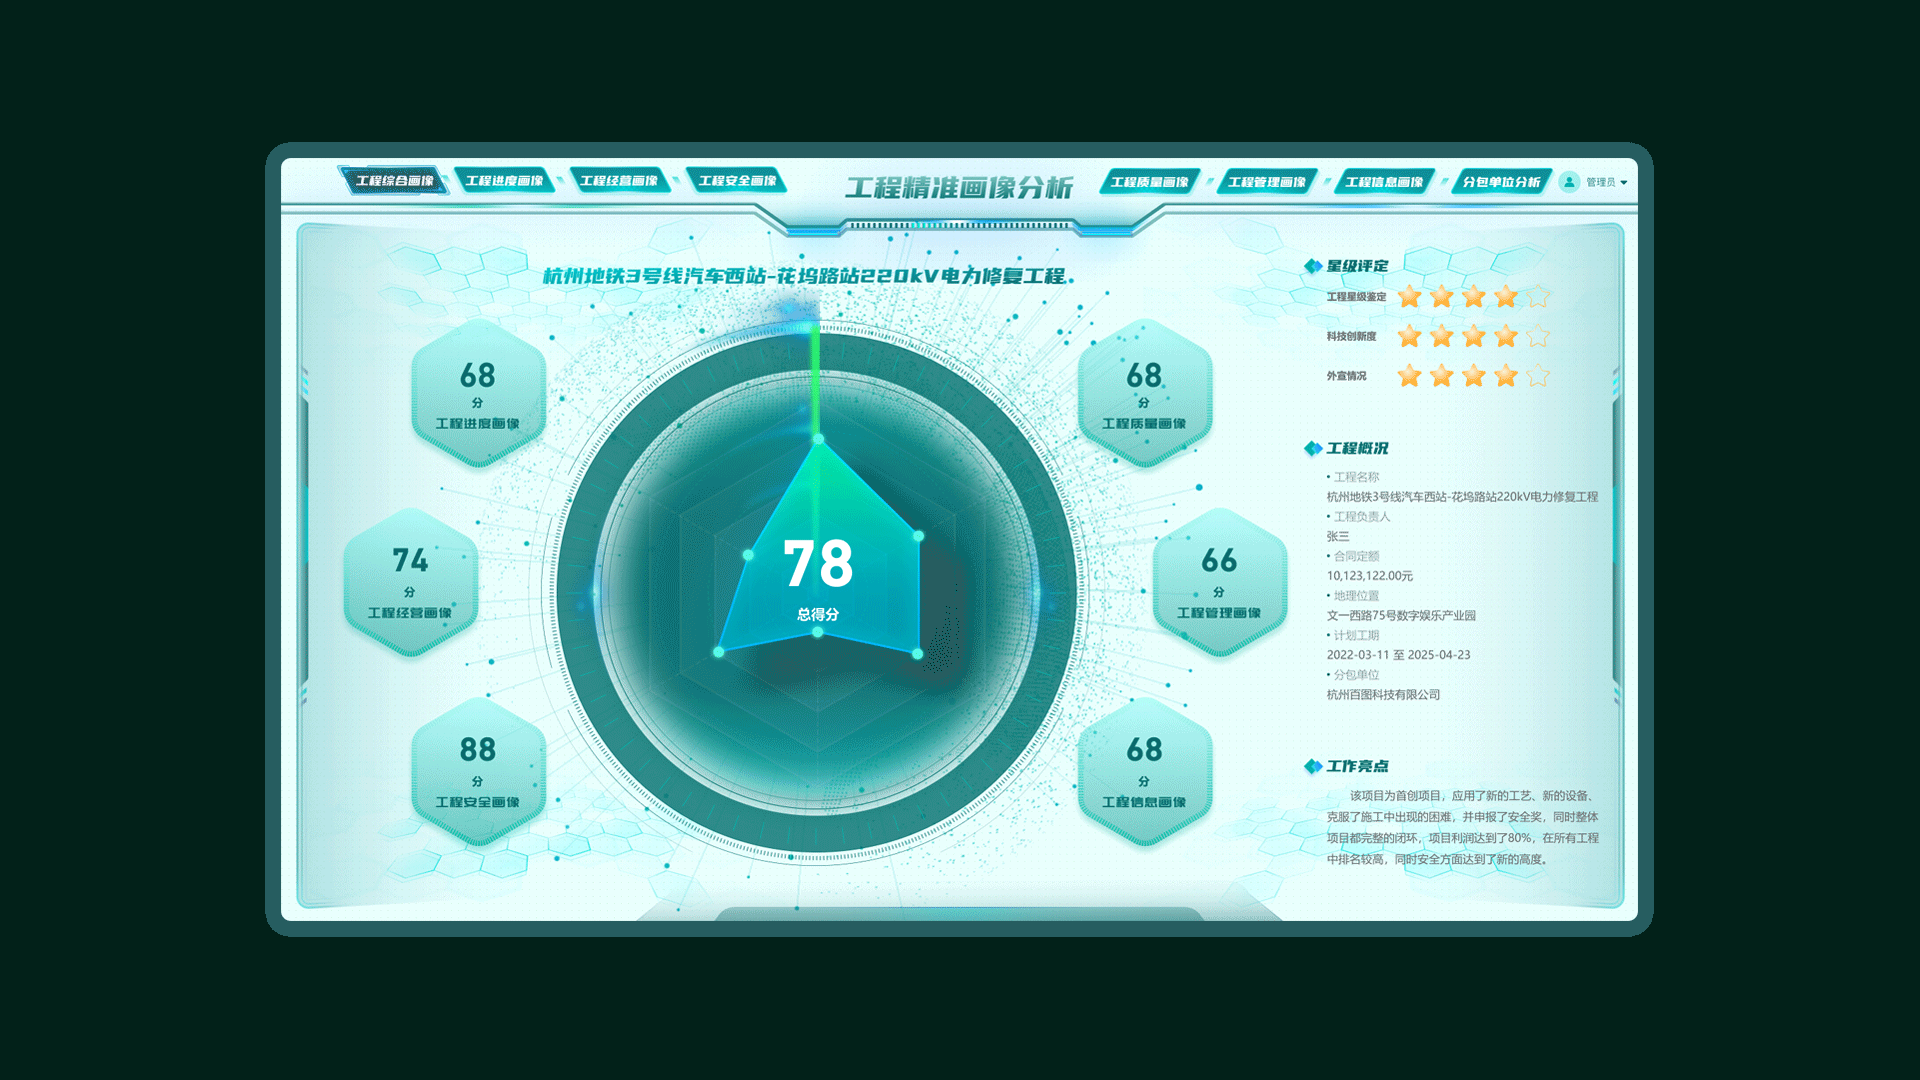Click the subcontractor name 杭州百图科技有限公司
The width and height of the screenshot is (1920, 1080).
(1383, 695)
